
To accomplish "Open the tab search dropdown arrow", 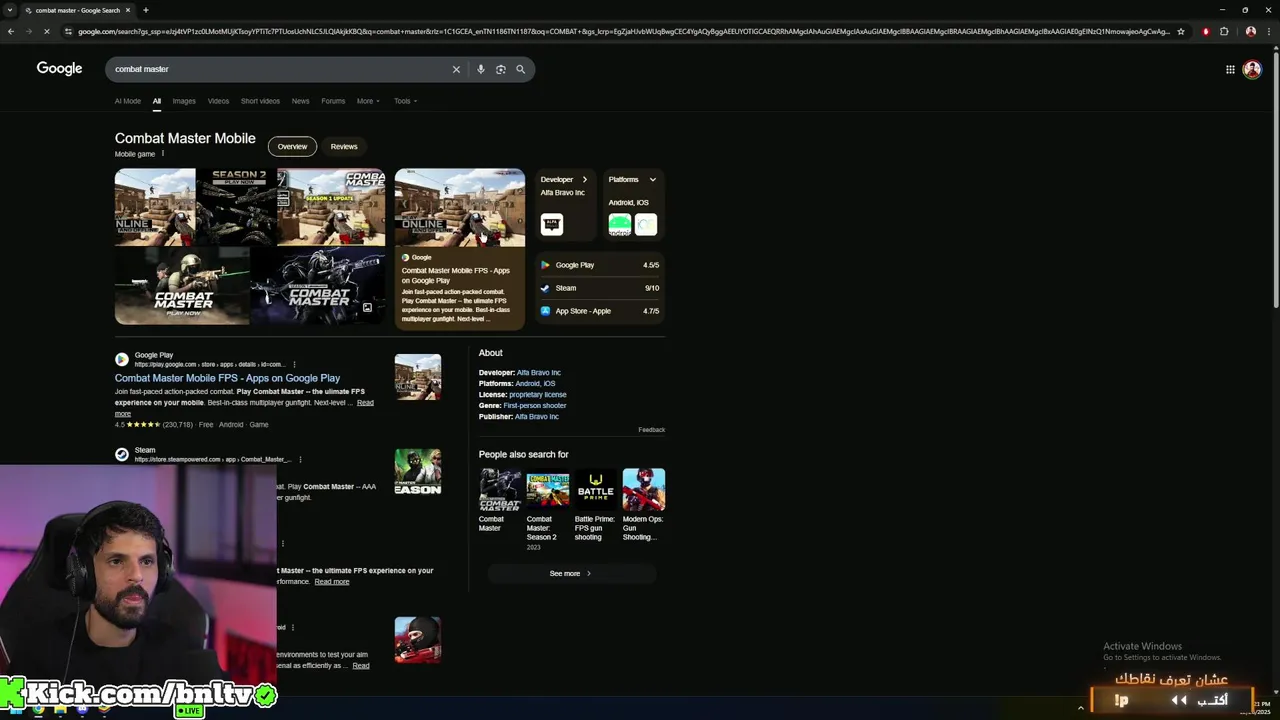I will 10,10.
